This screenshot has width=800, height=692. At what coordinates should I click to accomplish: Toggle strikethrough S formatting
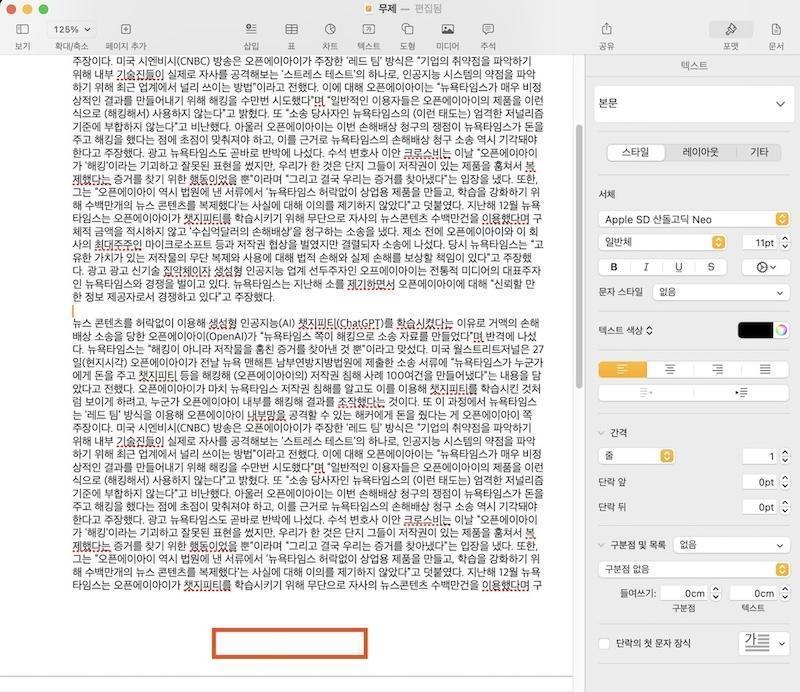(710, 267)
